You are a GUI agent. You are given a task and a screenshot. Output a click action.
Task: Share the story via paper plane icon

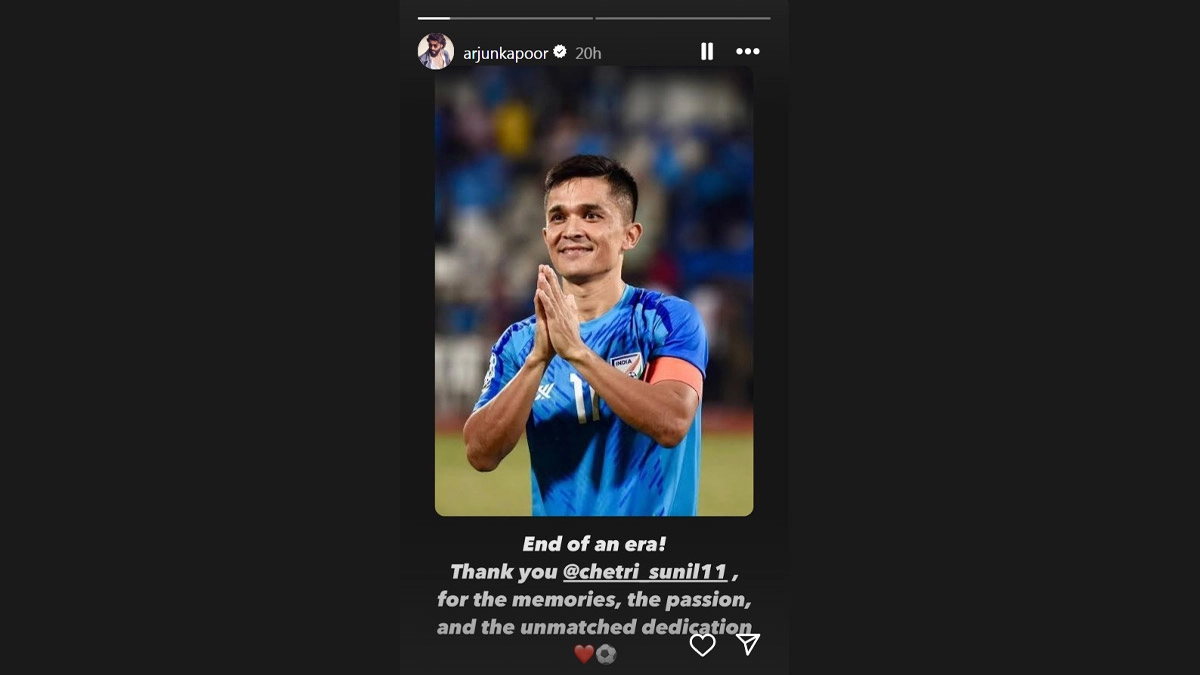[748, 644]
